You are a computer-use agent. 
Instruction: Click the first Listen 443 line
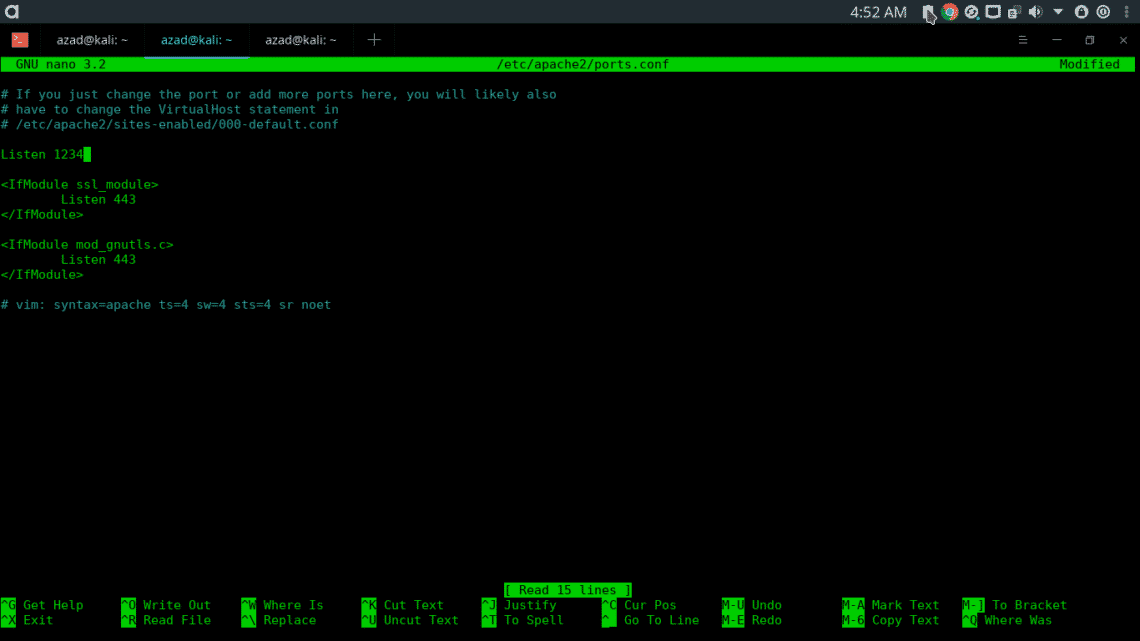(x=98, y=199)
